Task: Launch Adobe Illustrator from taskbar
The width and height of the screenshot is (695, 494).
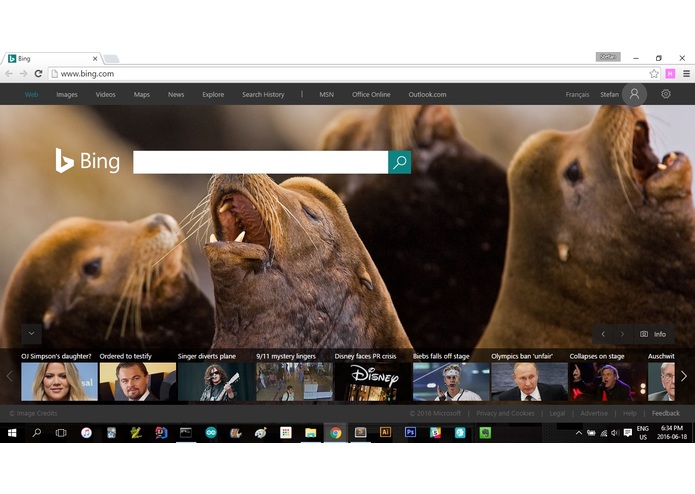Action: [x=385, y=433]
